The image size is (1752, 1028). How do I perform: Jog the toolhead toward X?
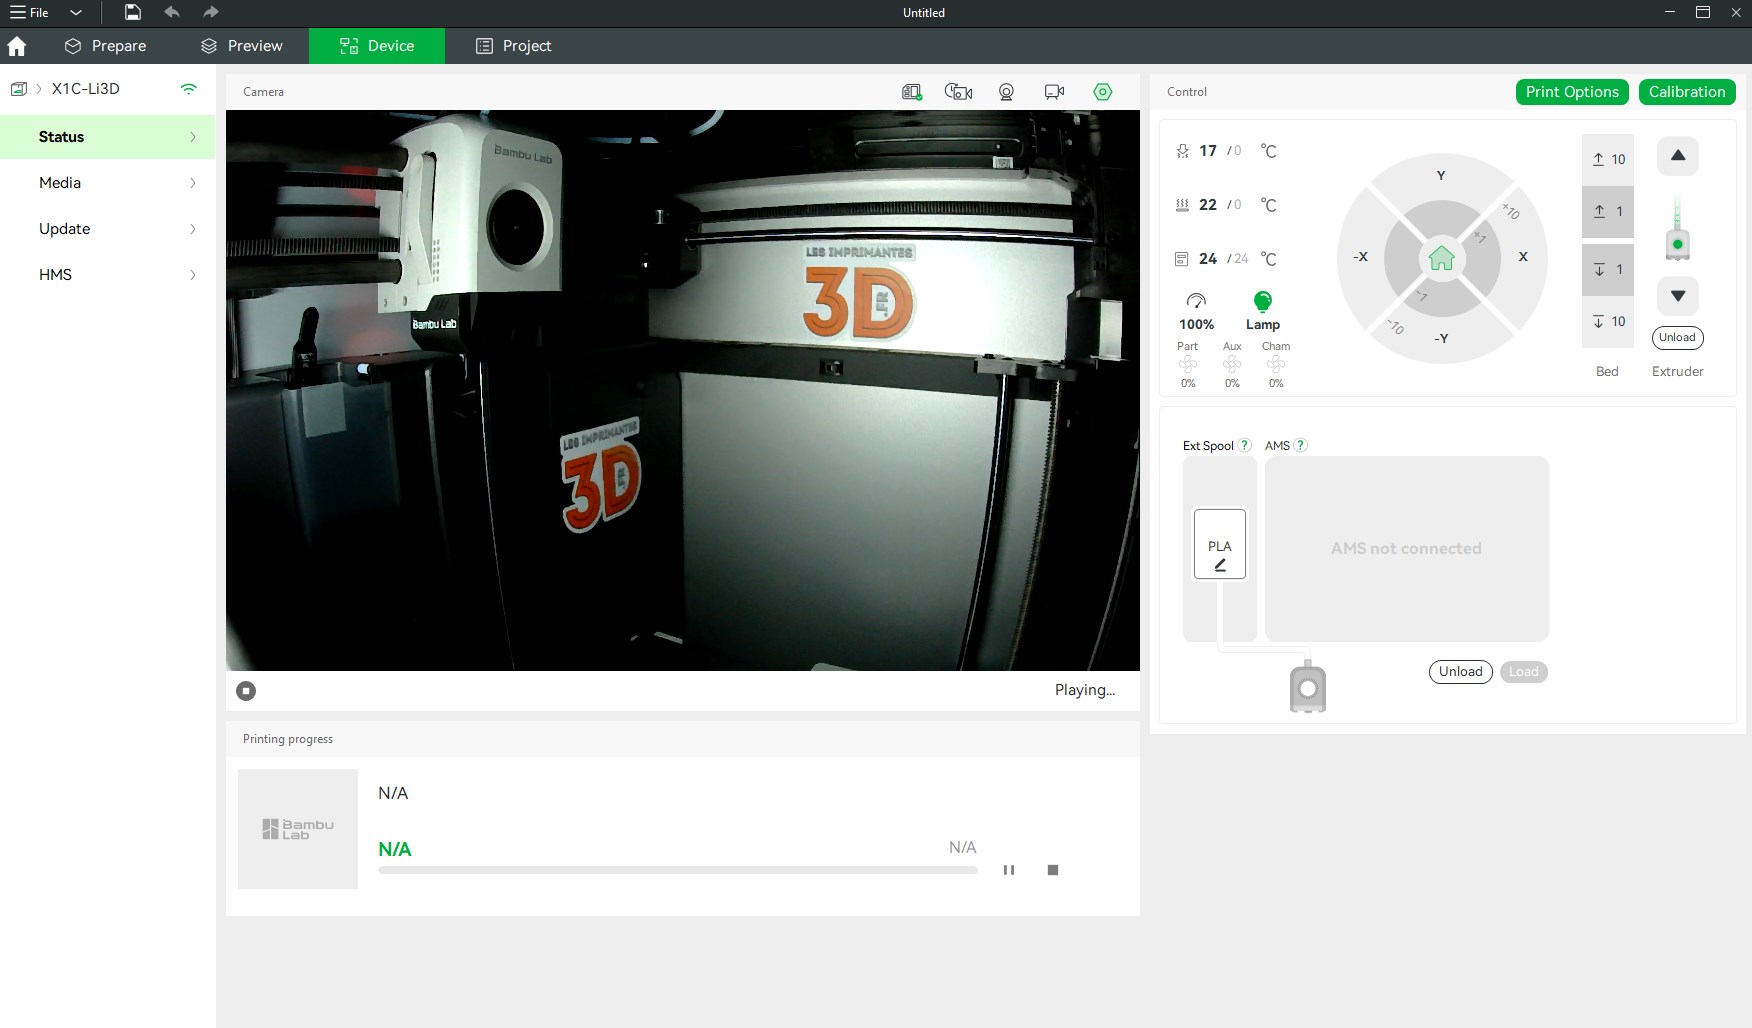(x=1523, y=257)
